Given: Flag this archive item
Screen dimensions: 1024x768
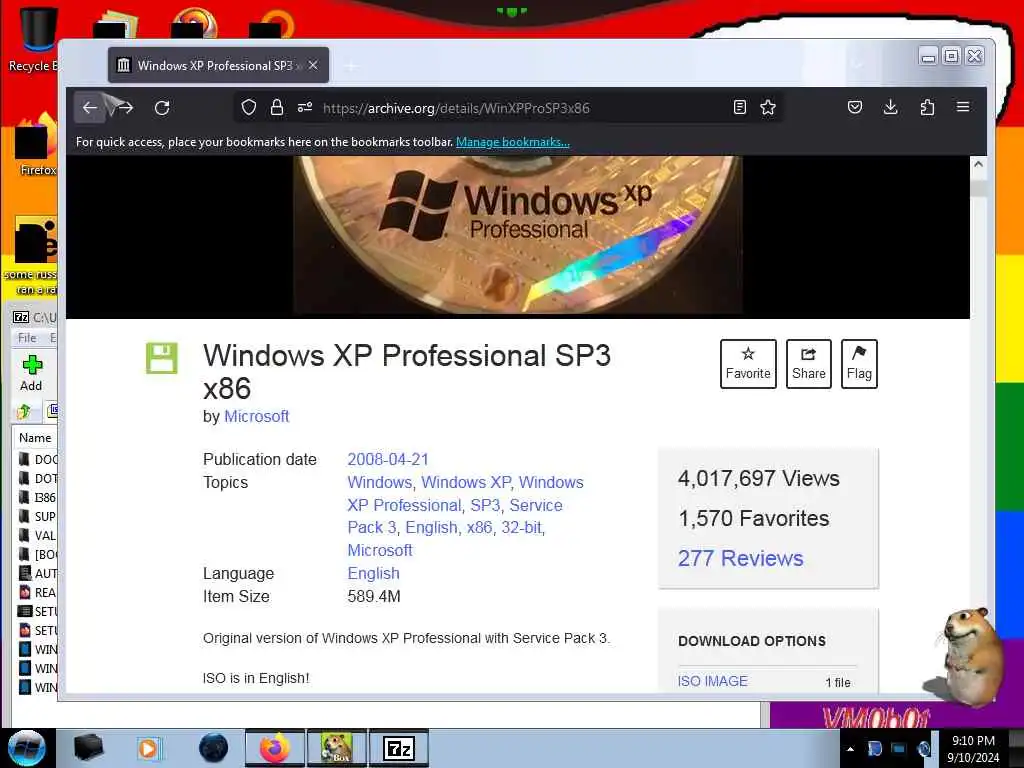Looking at the screenshot, I should coord(859,364).
